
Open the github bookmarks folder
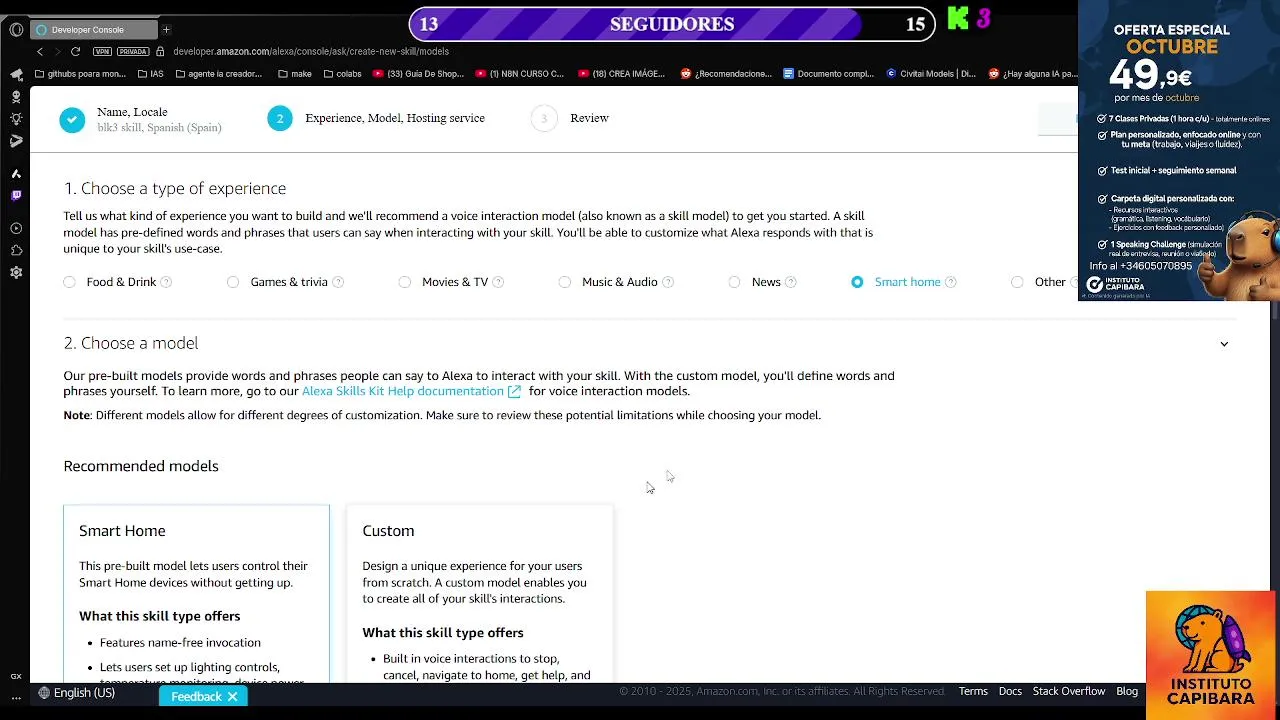click(81, 73)
